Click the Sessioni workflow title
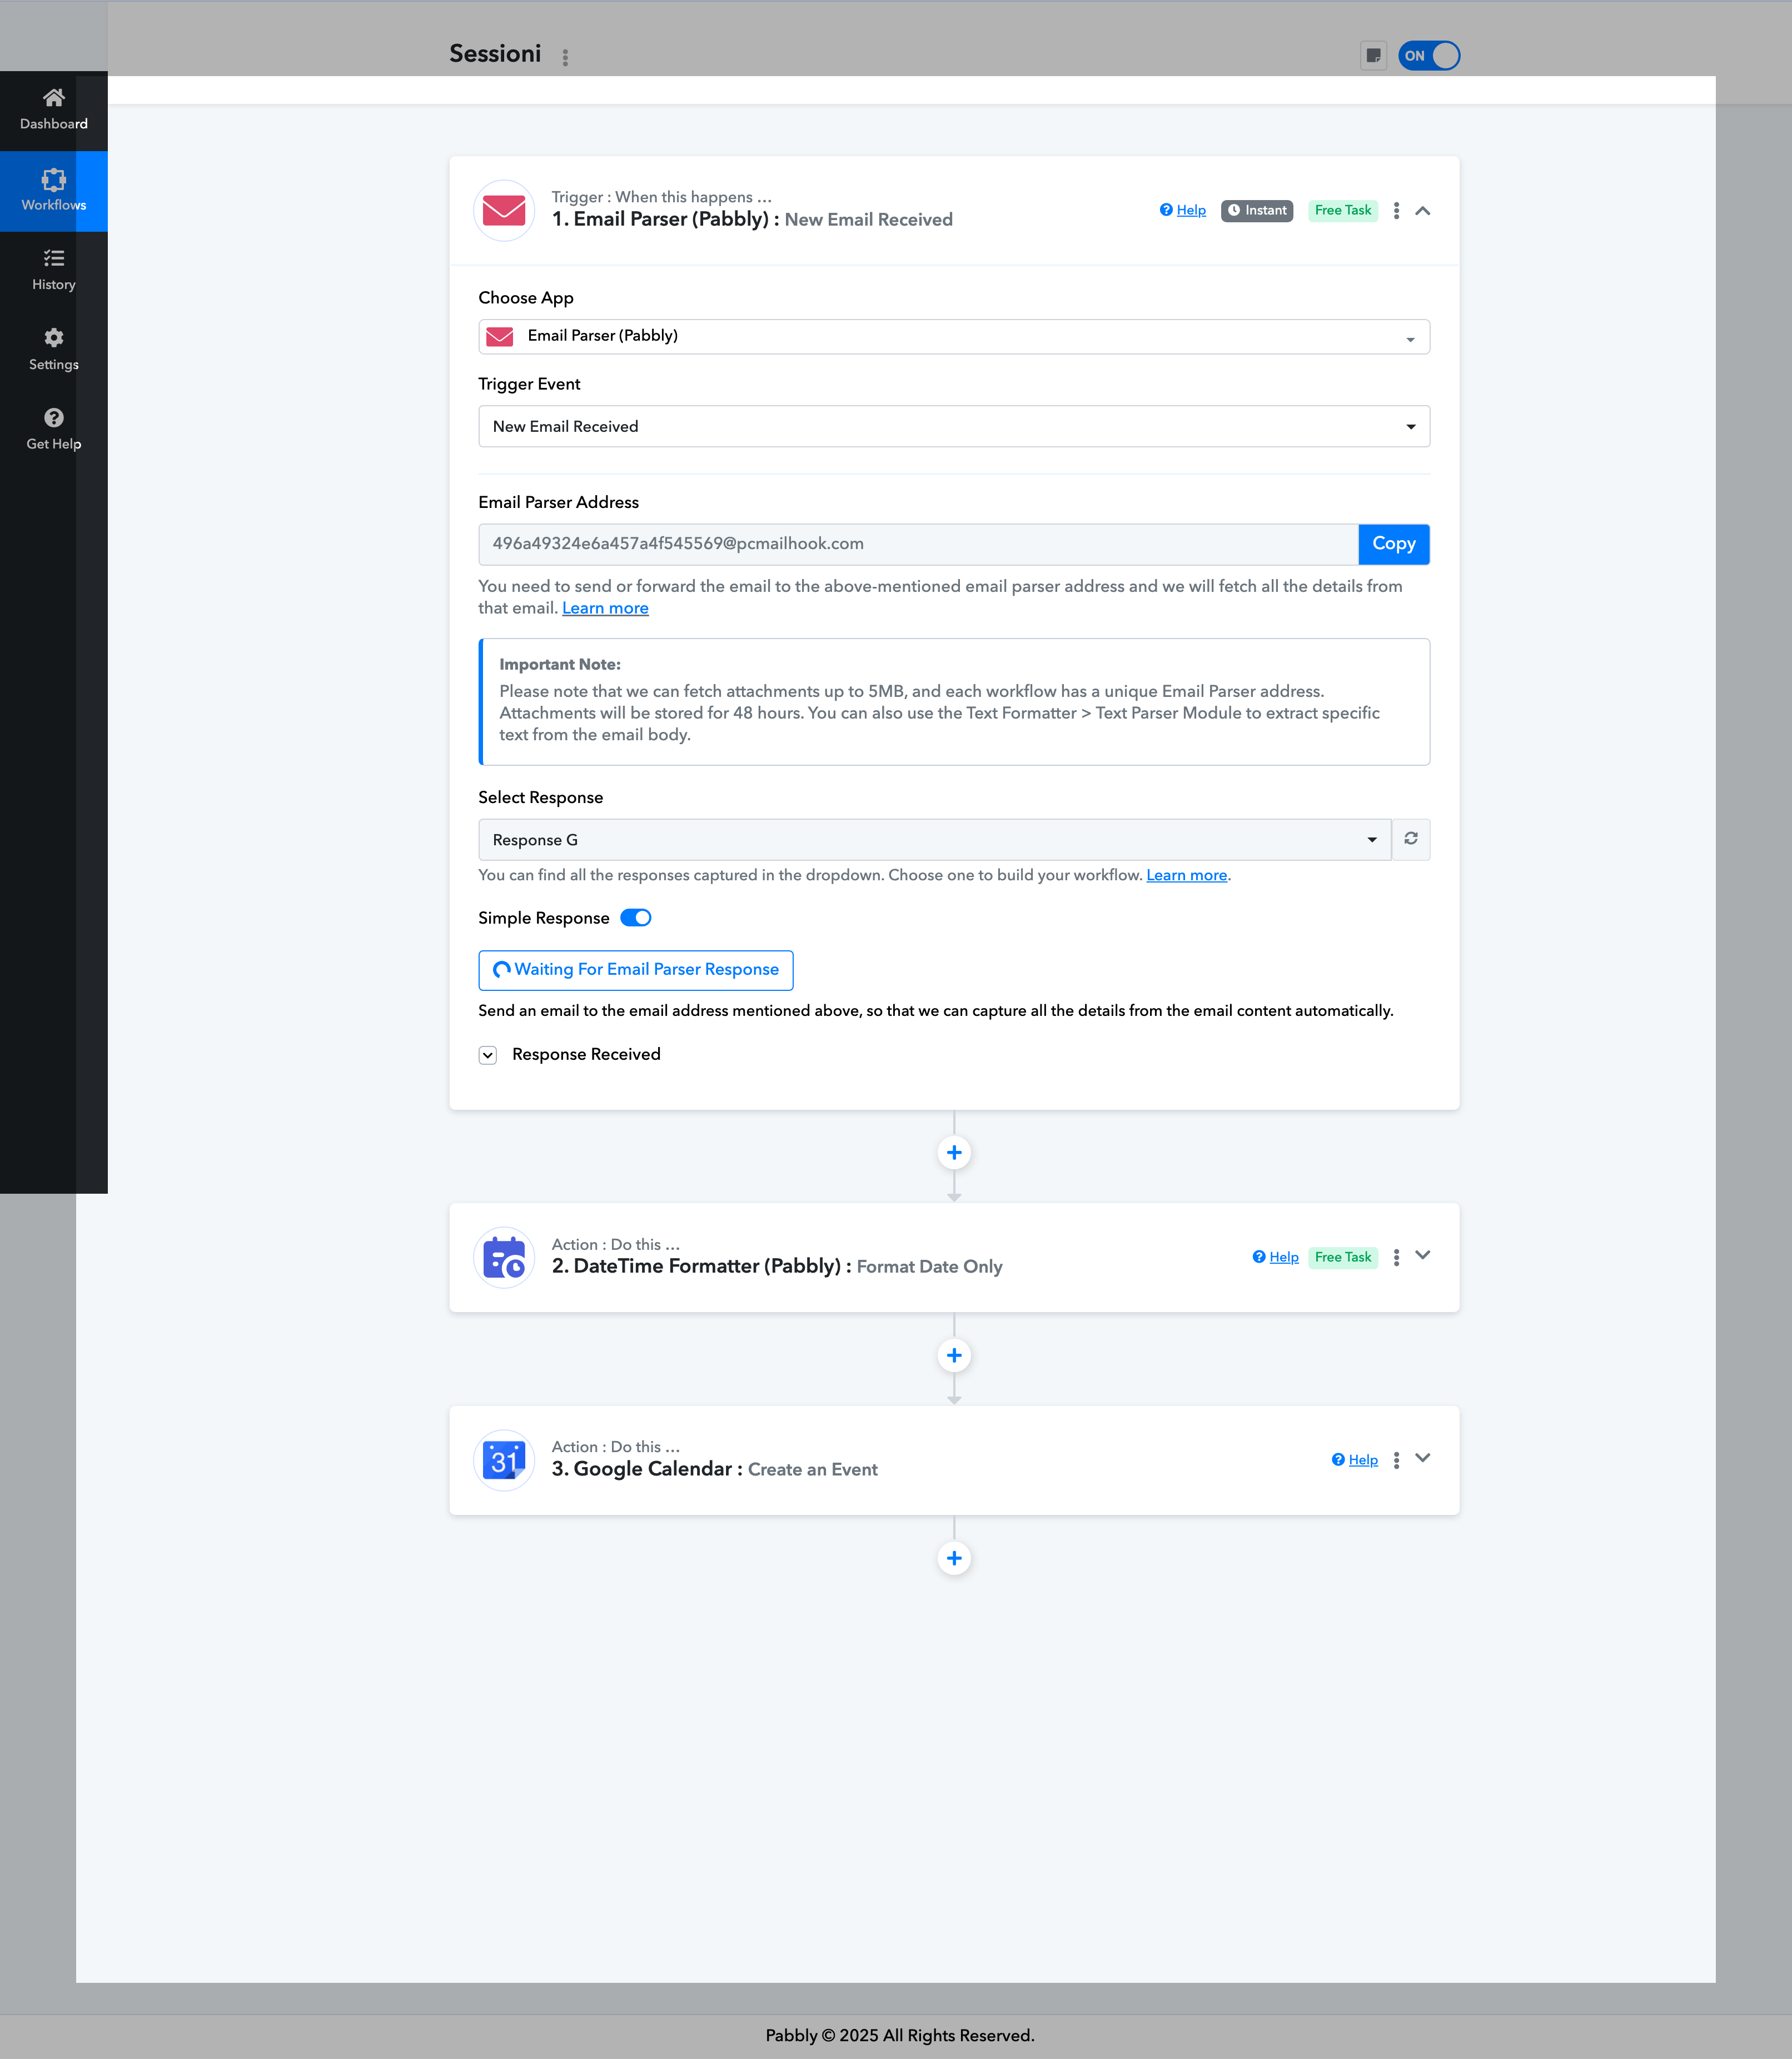This screenshot has width=1792, height=2059. (495, 54)
